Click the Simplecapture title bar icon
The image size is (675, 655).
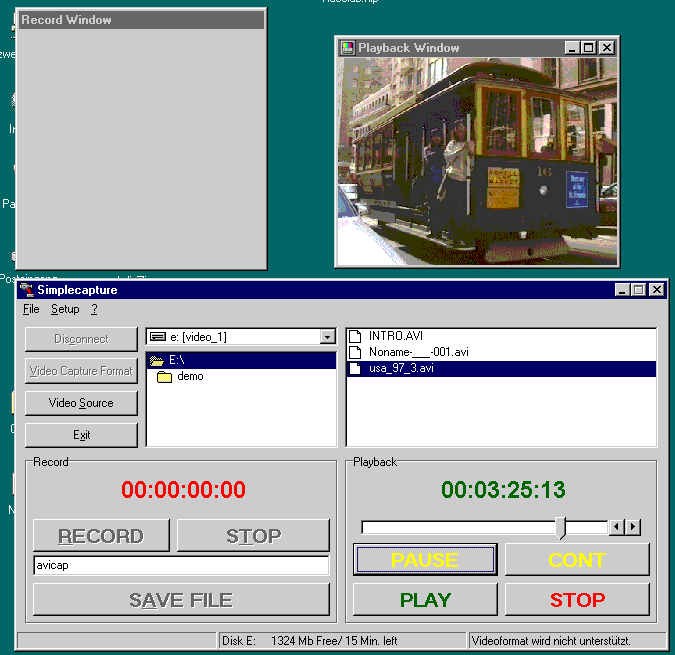coord(27,290)
